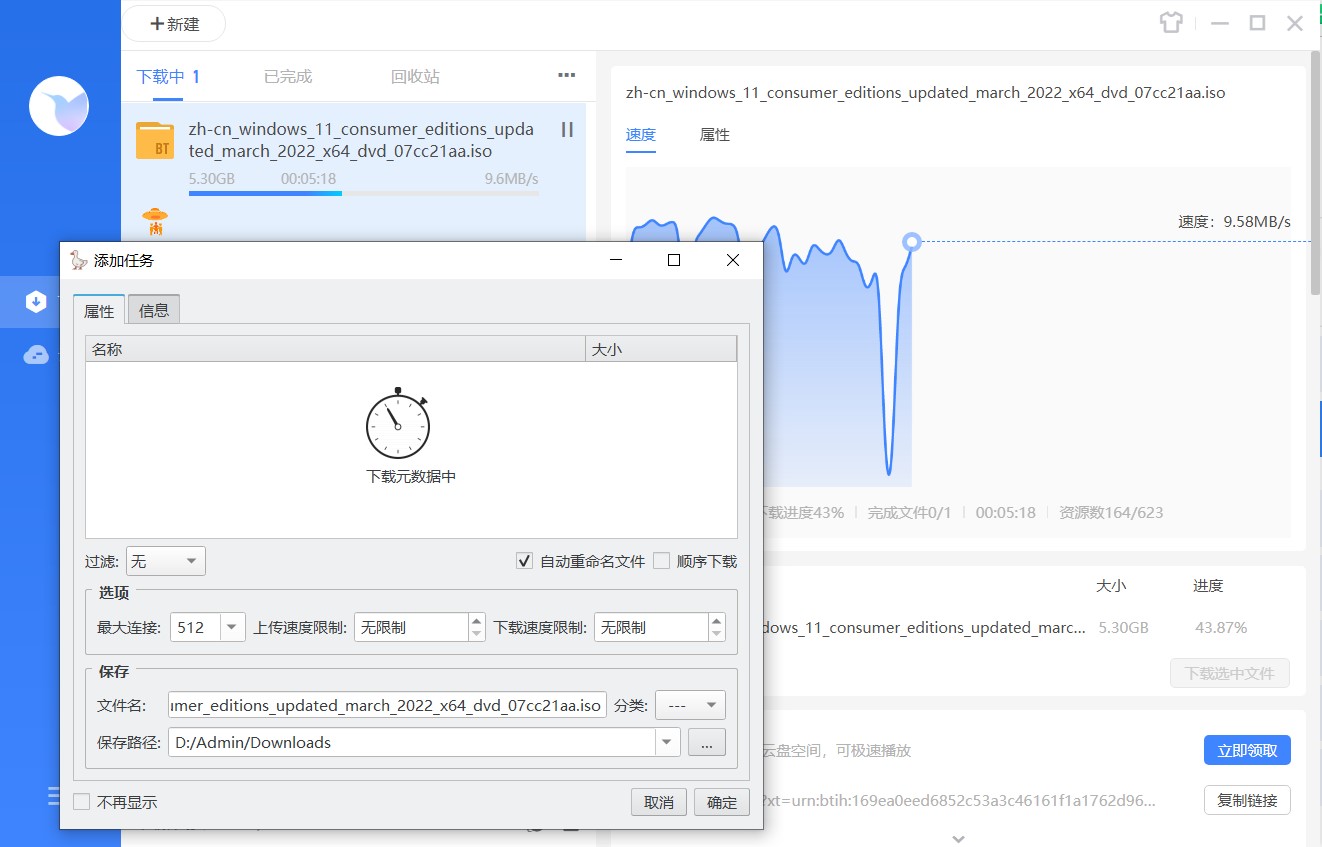Click the more options dots beside 回收站
This screenshot has width=1322, height=847.
pos(566,75)
